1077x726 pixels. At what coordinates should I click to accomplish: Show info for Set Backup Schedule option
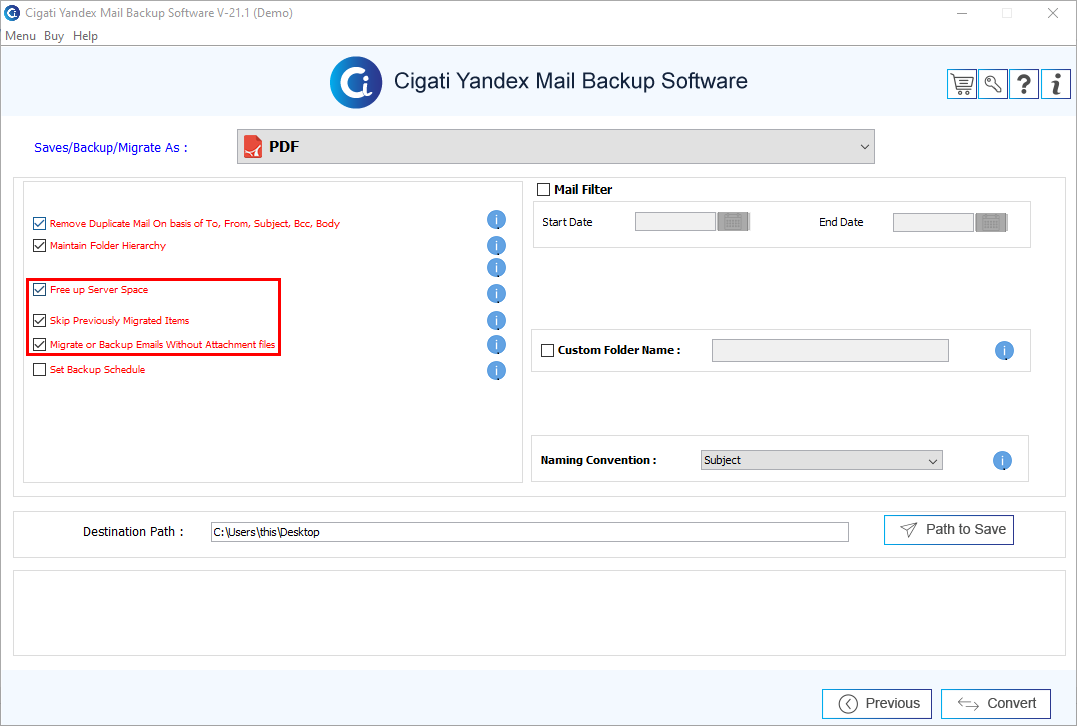tap(496, 370)
